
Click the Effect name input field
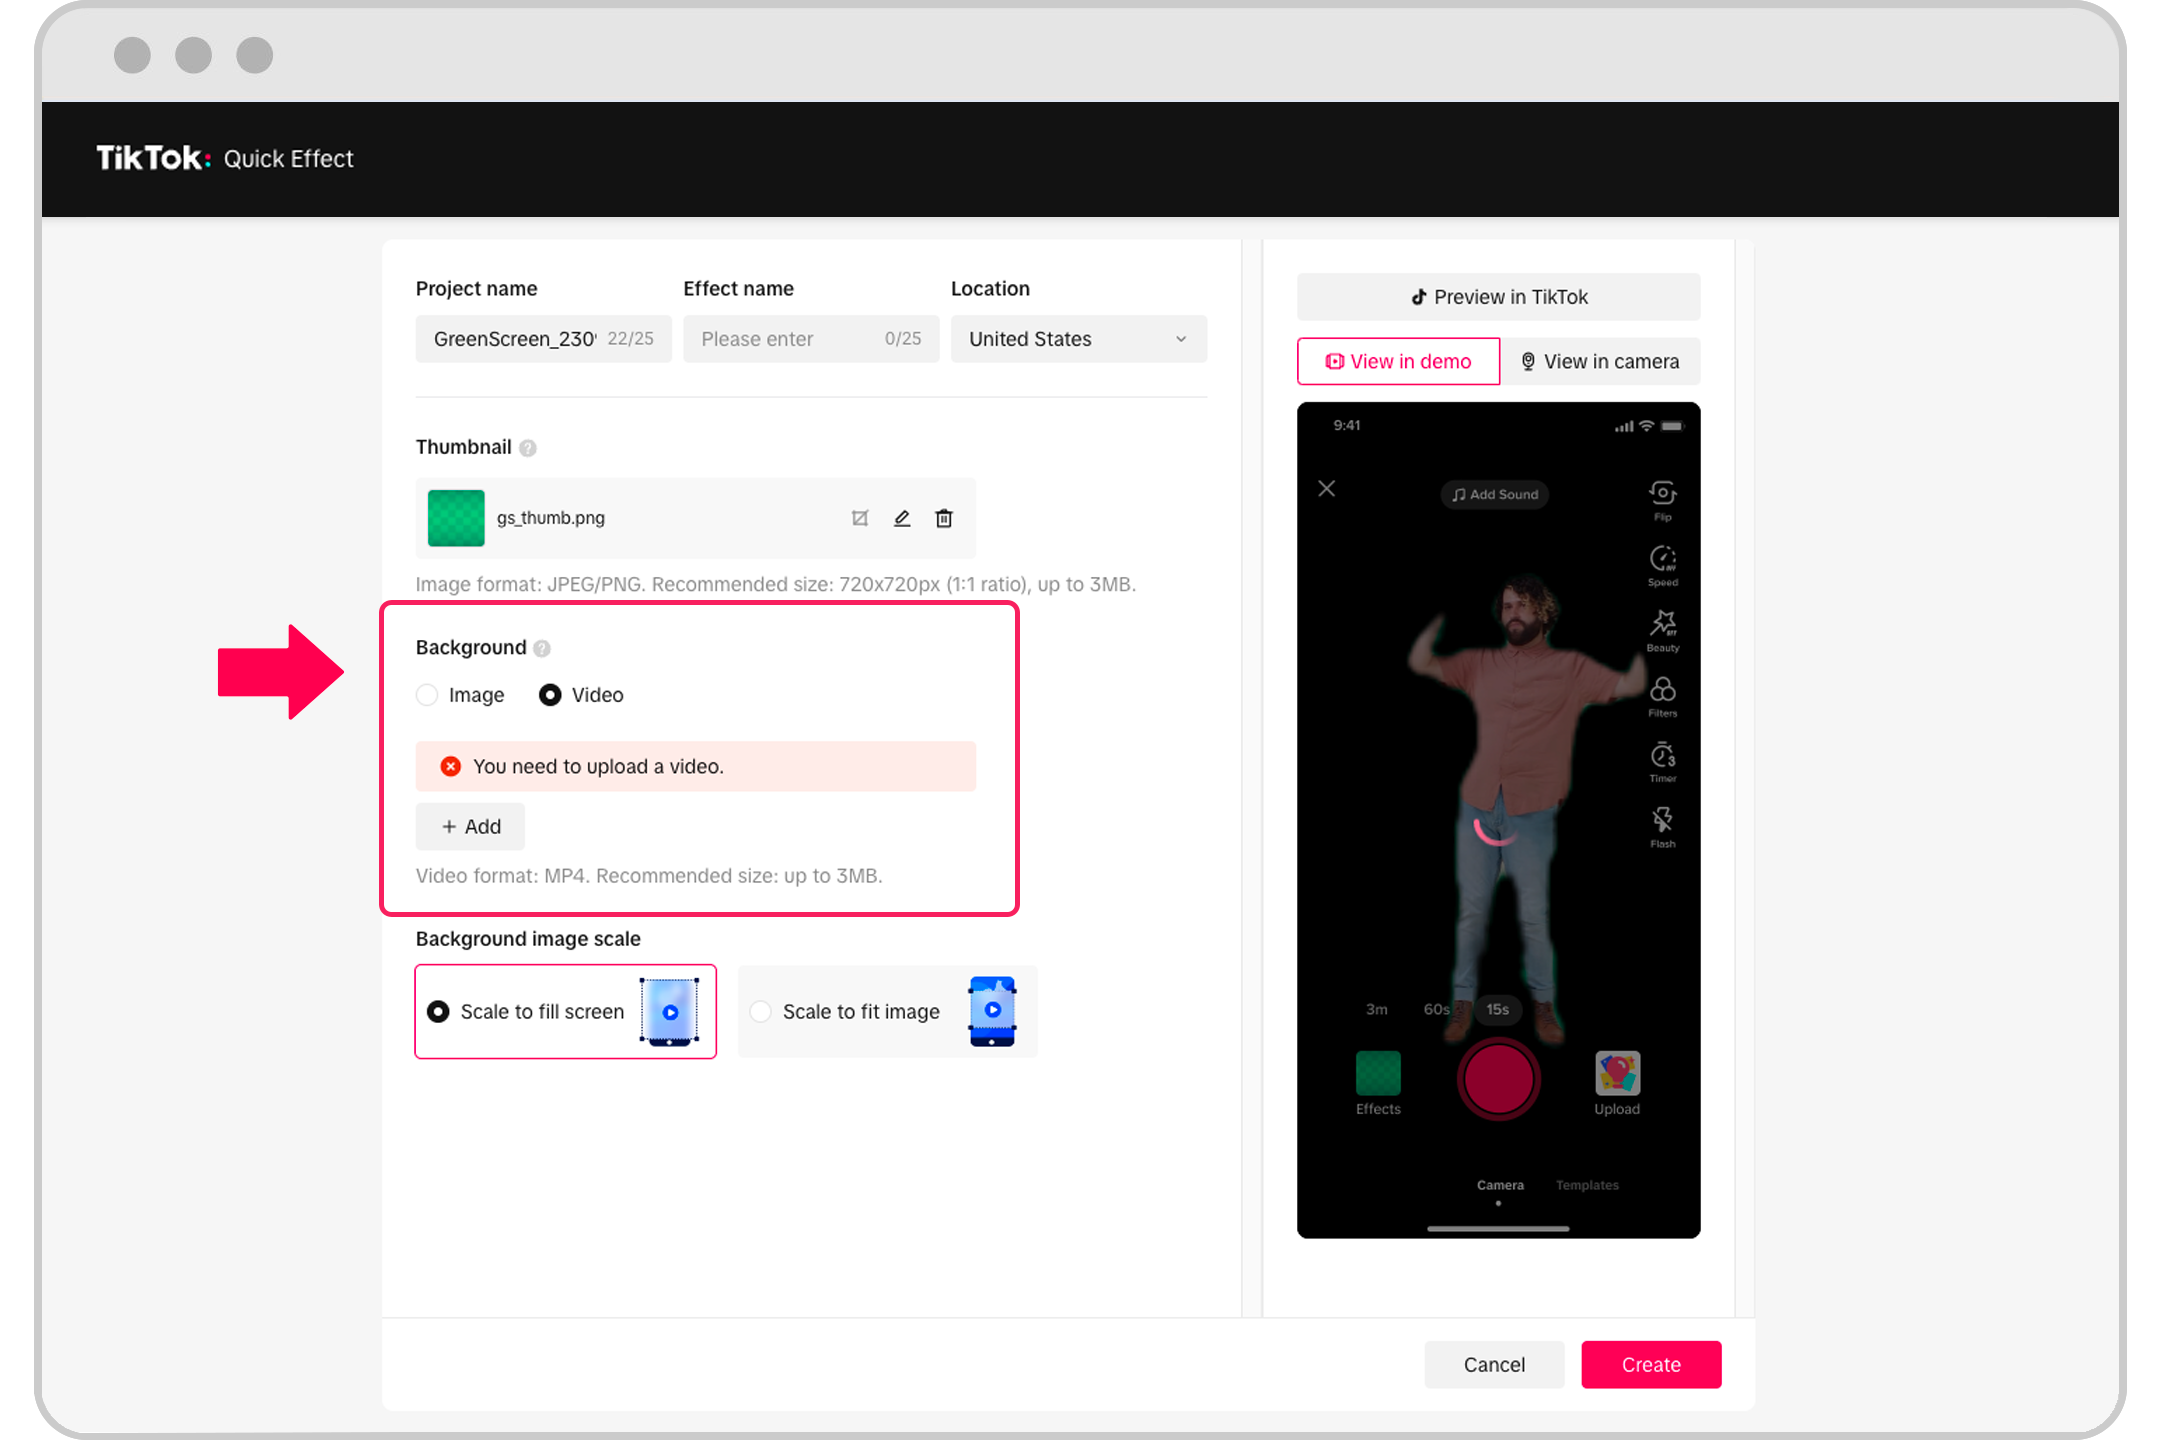(812, 338)
